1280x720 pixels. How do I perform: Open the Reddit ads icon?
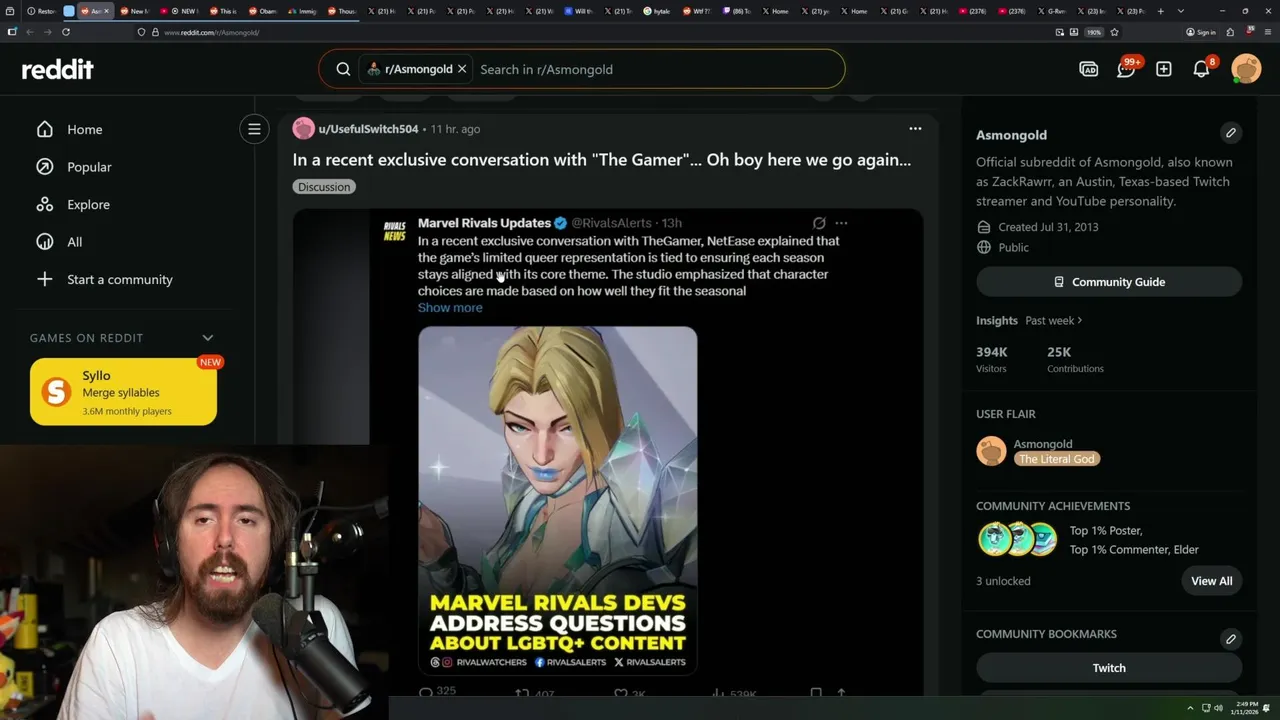[x=1089, y=69]
